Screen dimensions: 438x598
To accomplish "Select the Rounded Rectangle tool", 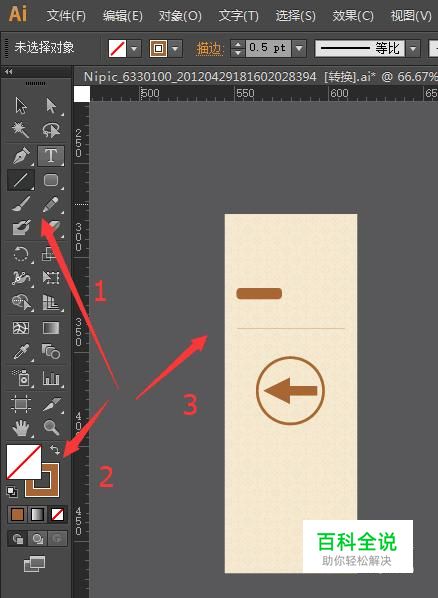I will (50, 180).
